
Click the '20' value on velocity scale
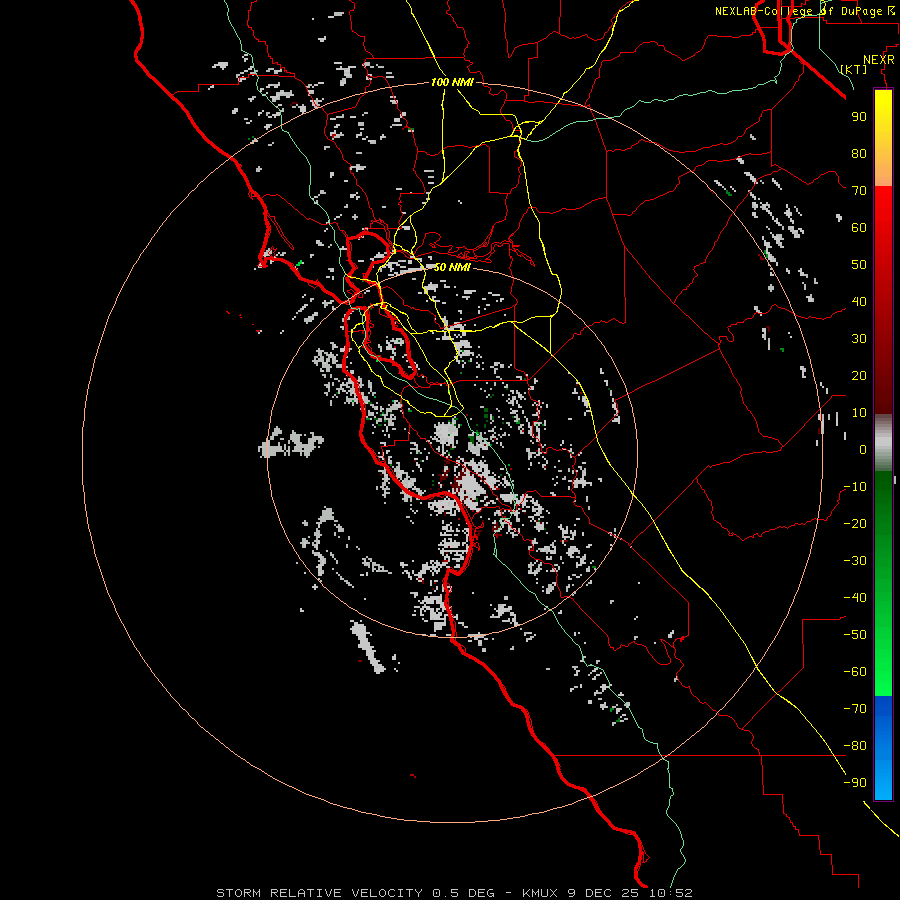click(859, 375)
